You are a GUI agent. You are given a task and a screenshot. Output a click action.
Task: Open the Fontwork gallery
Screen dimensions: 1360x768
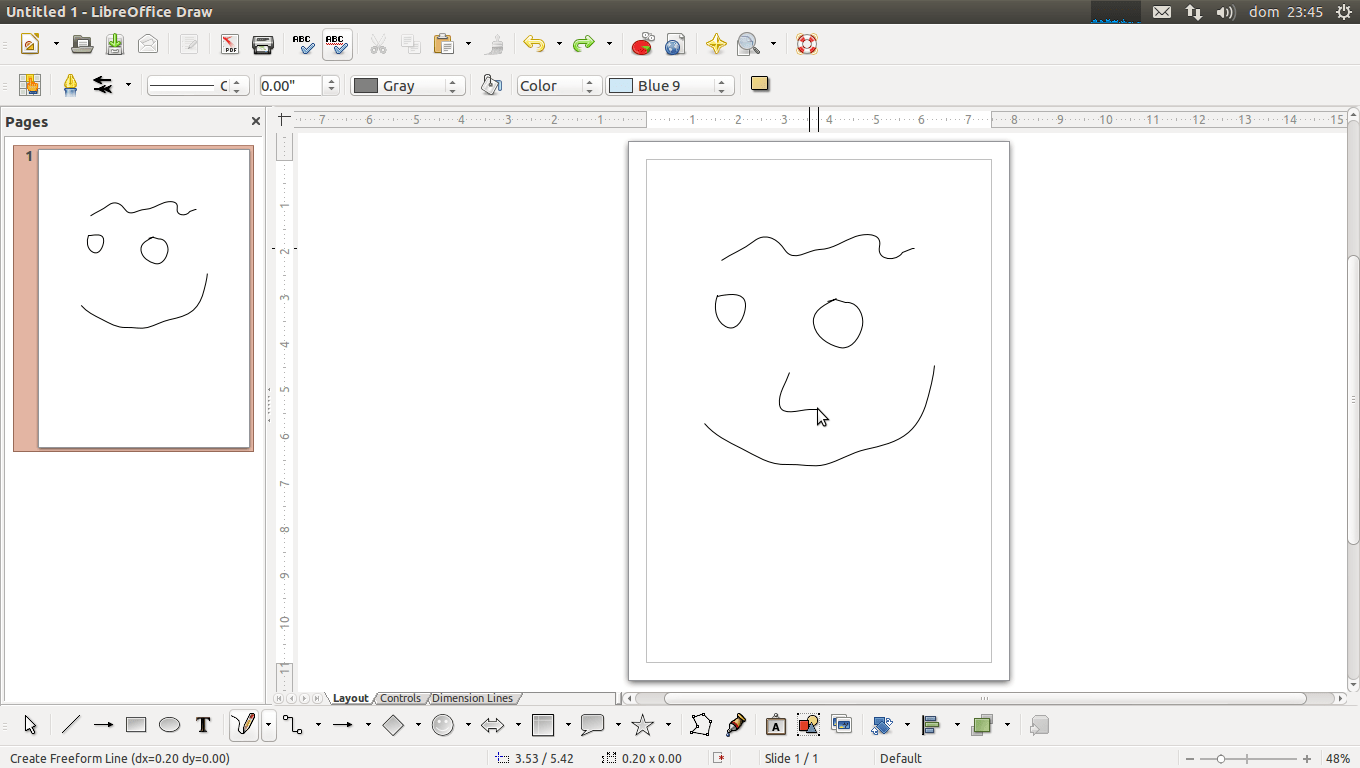click(x=775, y=724)
